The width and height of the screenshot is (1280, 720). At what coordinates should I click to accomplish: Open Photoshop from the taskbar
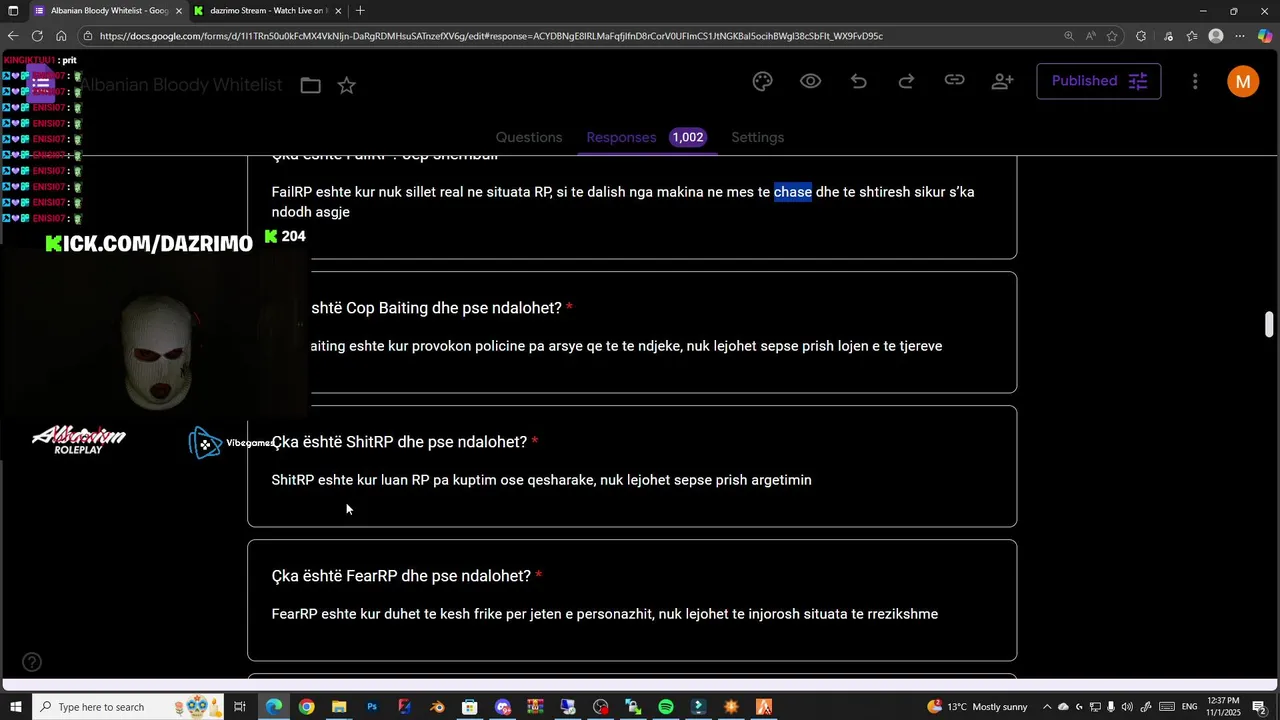[372, 707]
